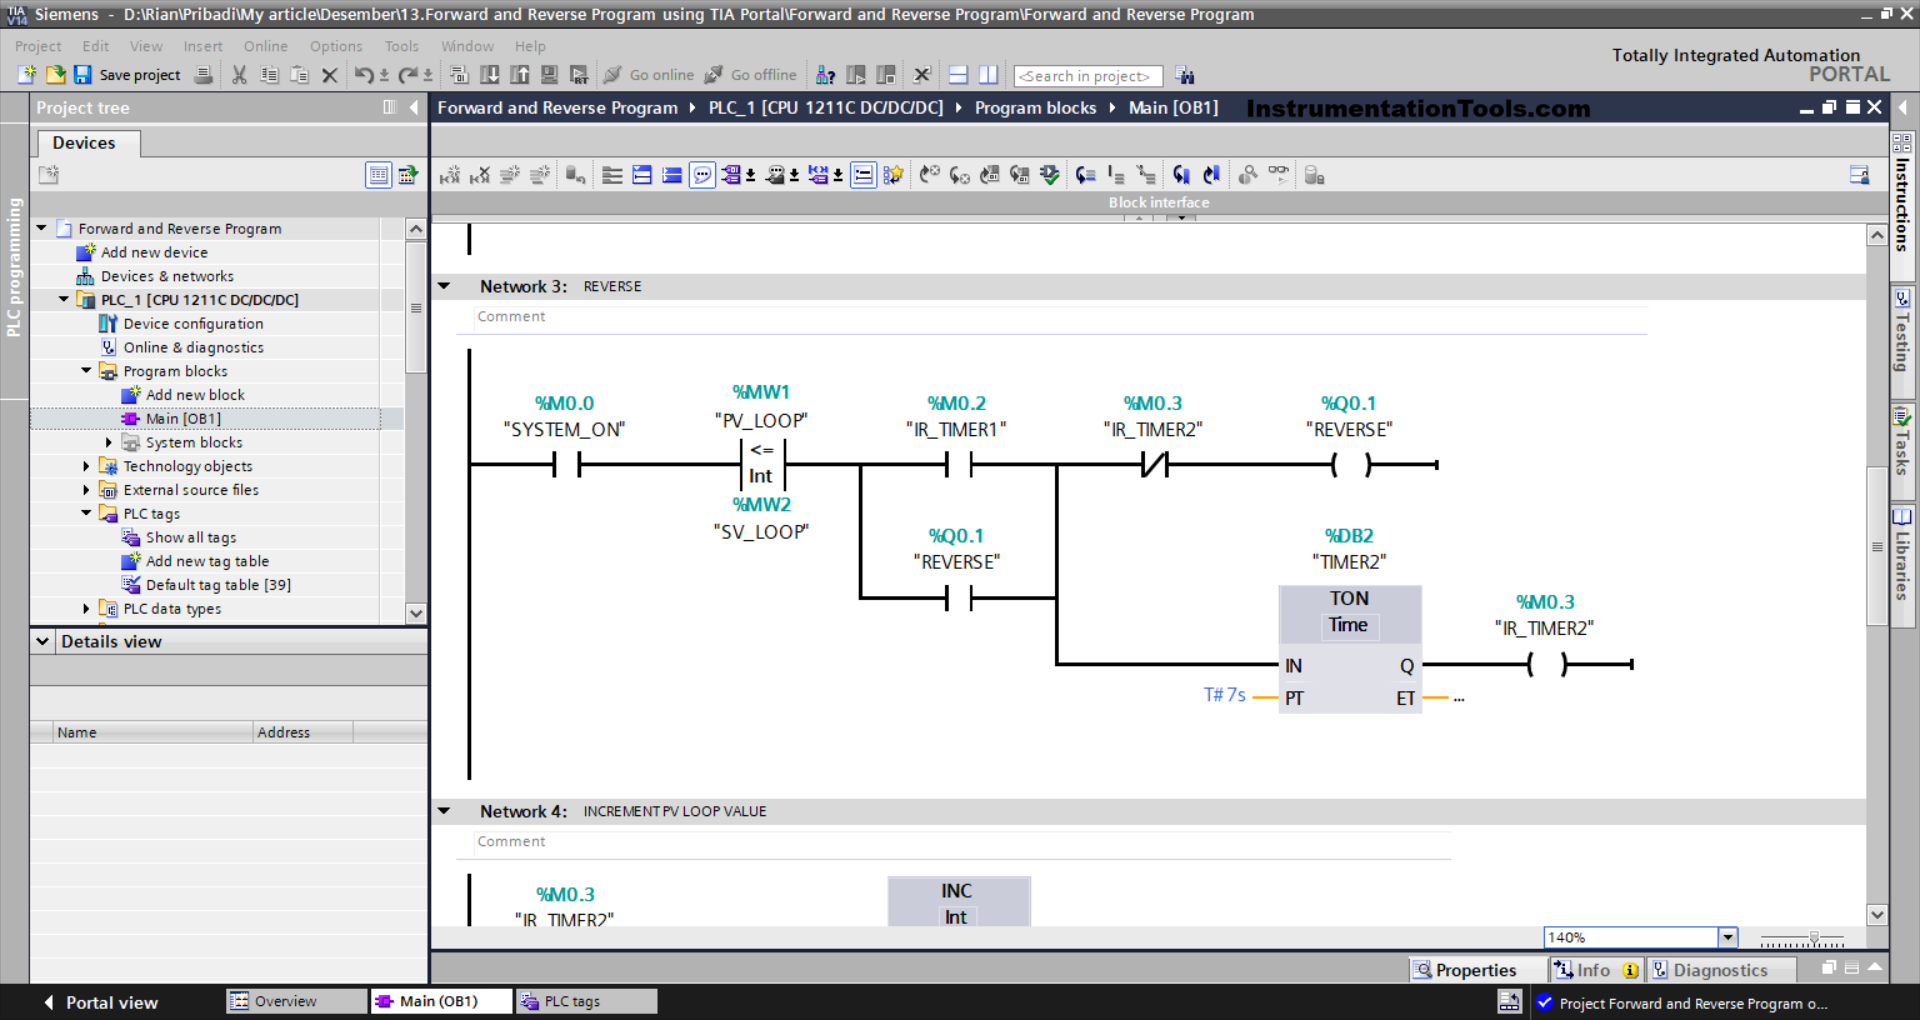Collapse the PLC_1 tree node
Image resolution: width=1920 pixels, height=1020 pixels.
(x=64, y=299)
